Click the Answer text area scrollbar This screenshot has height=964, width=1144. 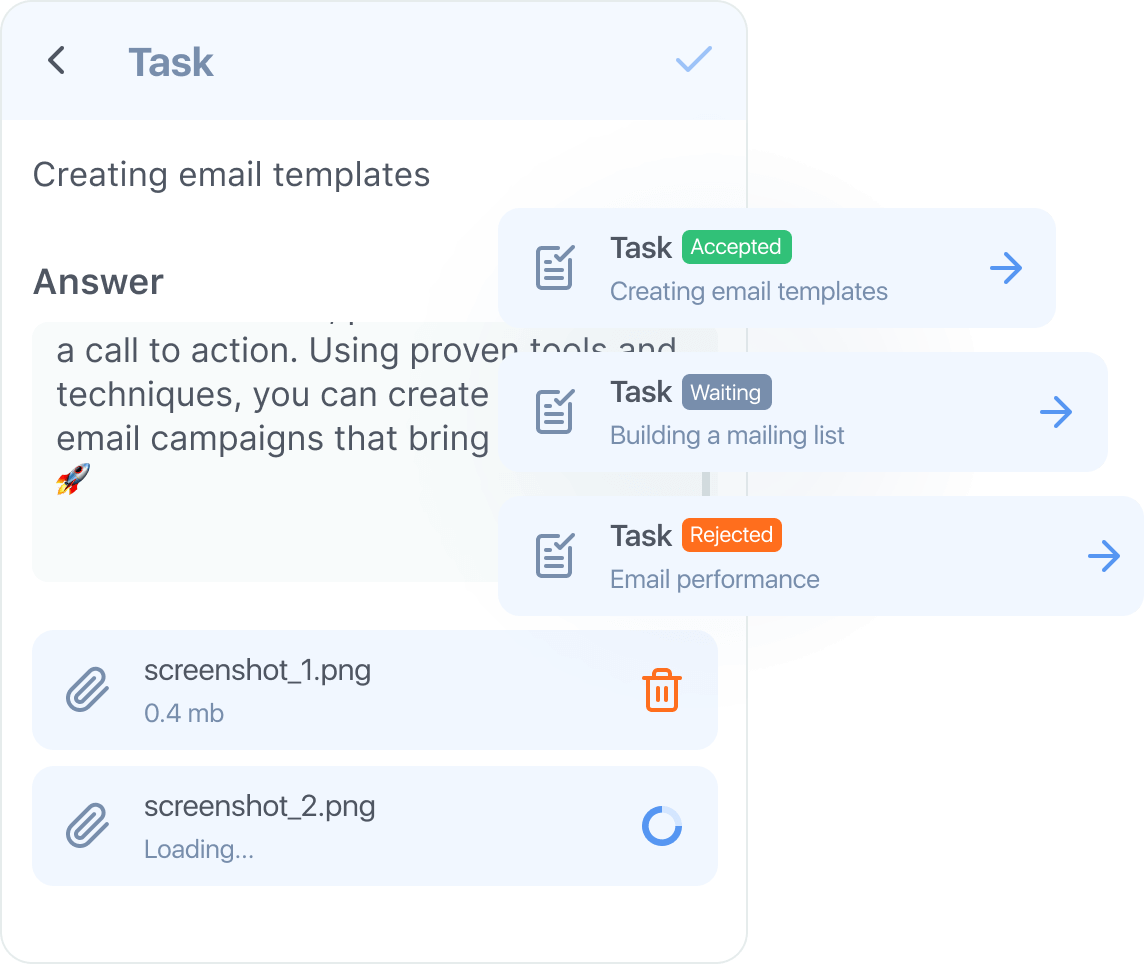coord(706,484)
